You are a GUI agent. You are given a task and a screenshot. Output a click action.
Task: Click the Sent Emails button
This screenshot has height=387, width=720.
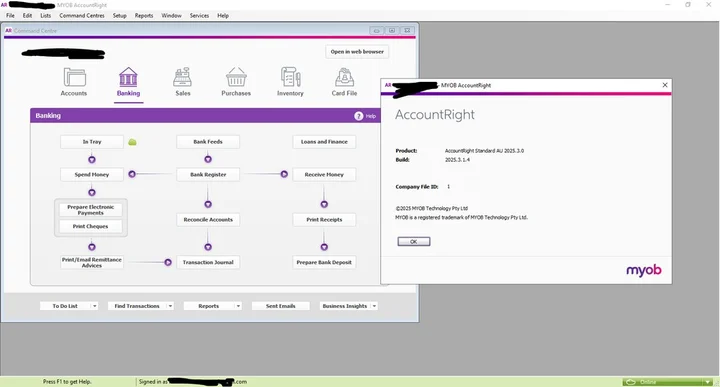tap(281, 306)
